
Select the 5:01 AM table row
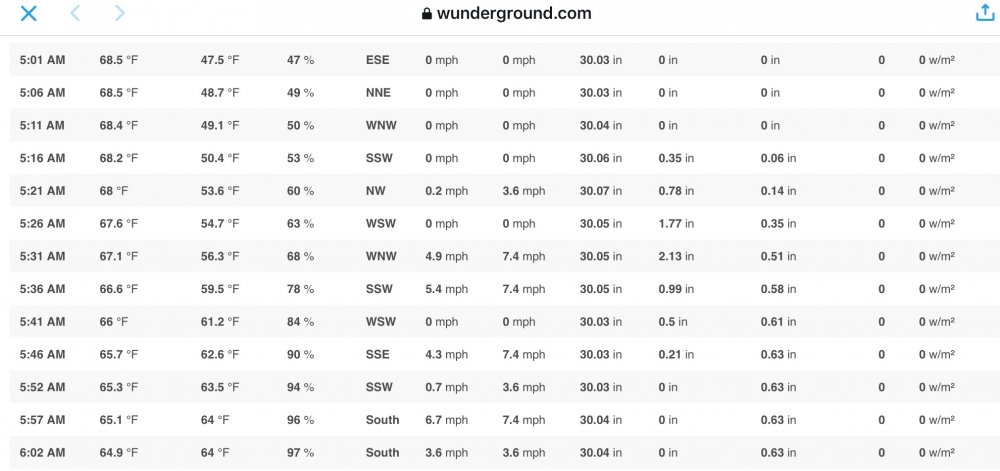(500, 60)
